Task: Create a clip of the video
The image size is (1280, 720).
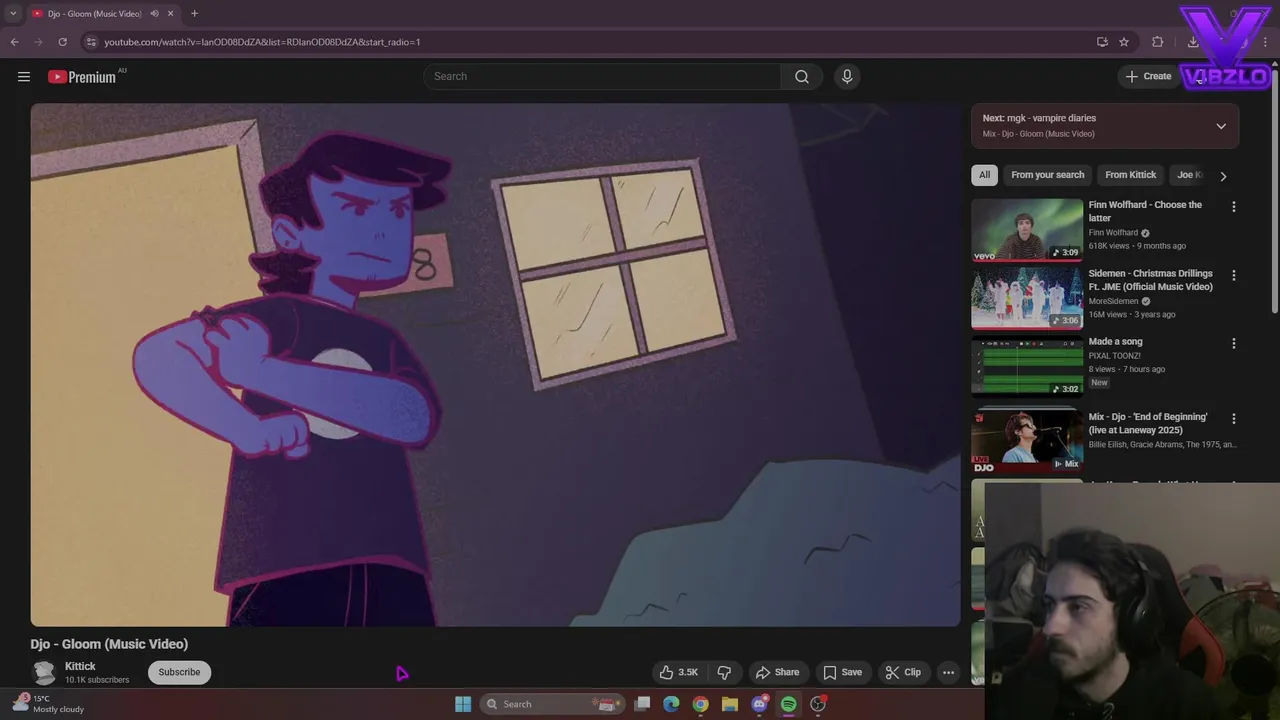Action: [x=903, y=672]
